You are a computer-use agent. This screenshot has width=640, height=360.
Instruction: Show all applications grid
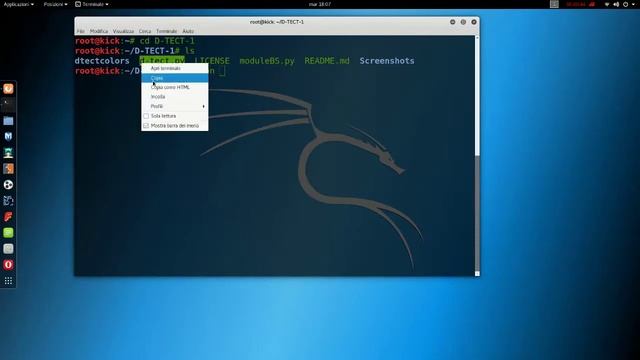pos(8,281)
